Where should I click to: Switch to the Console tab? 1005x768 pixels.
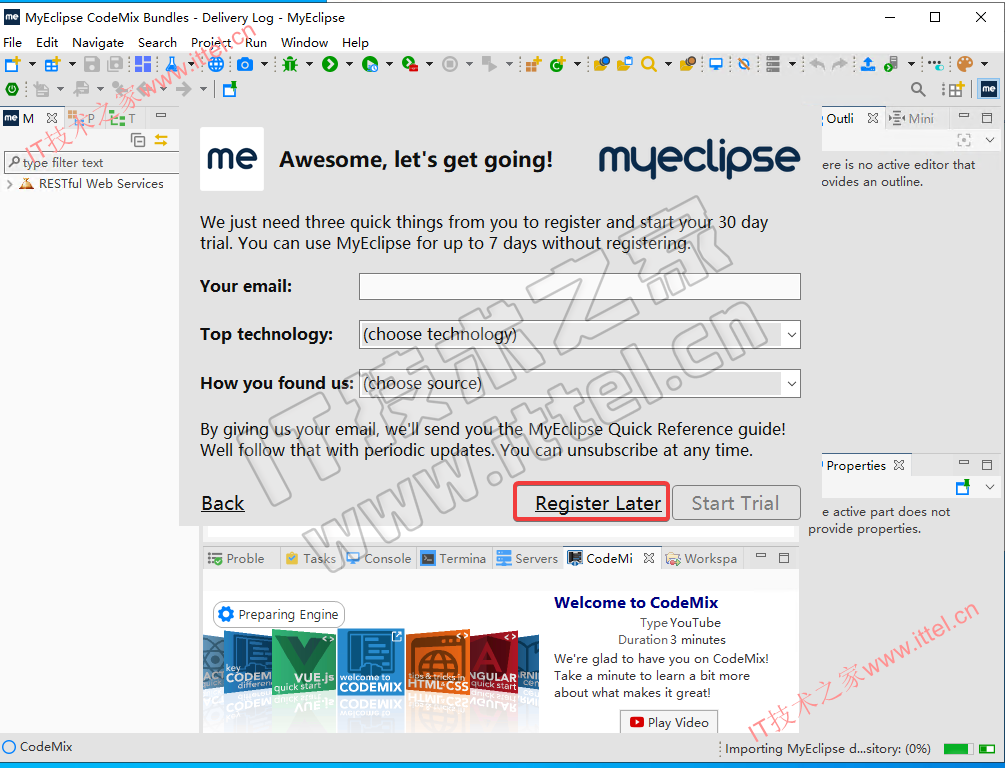click(379, 558)
